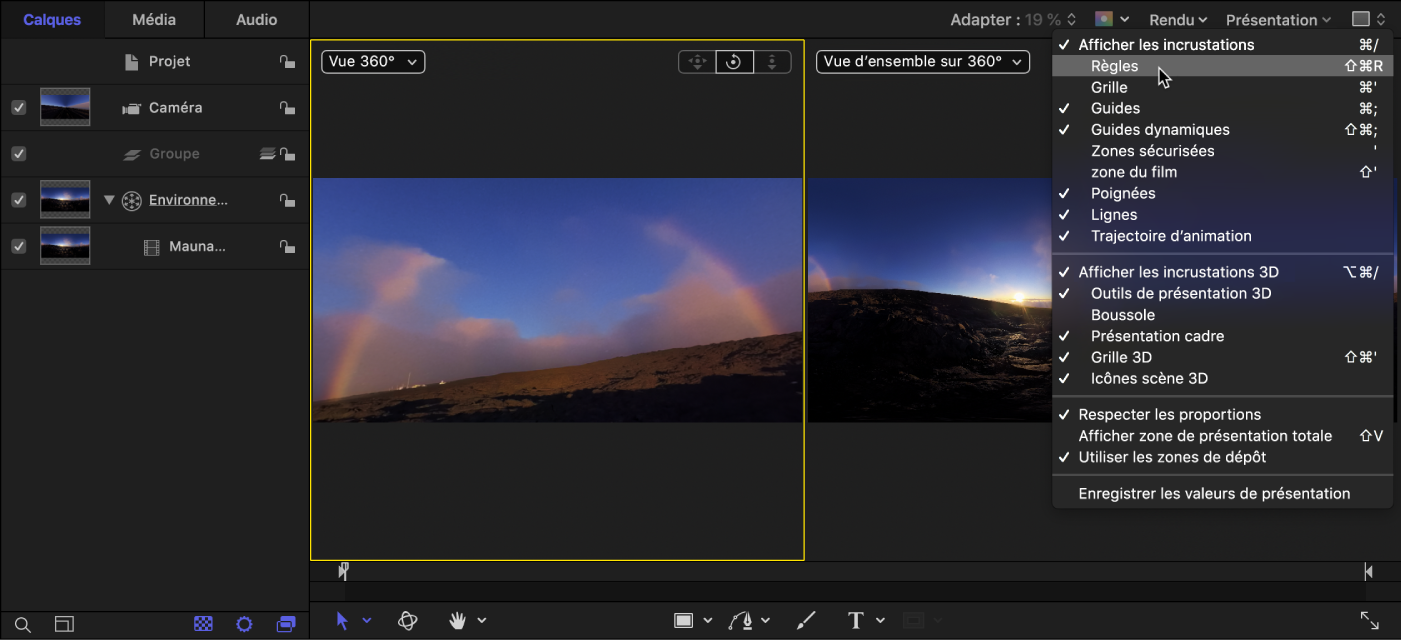
Task: Switch to the Média tab
Action: (154, 19)
